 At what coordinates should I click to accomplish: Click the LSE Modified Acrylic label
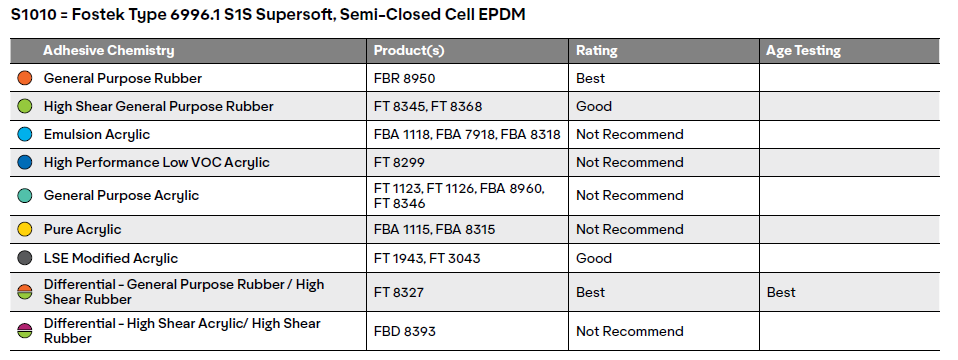(111, 258)
